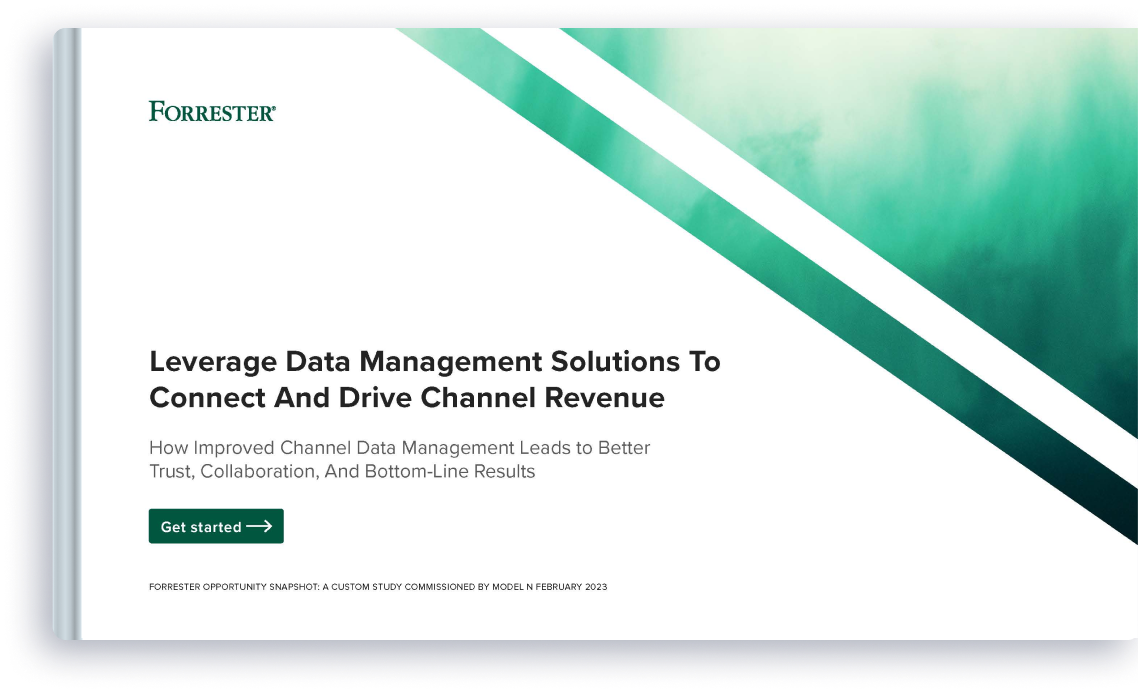This screenshot has height=692, width=1138.
Task: Click the 'Get started' text label
Action: coord(201,527)
